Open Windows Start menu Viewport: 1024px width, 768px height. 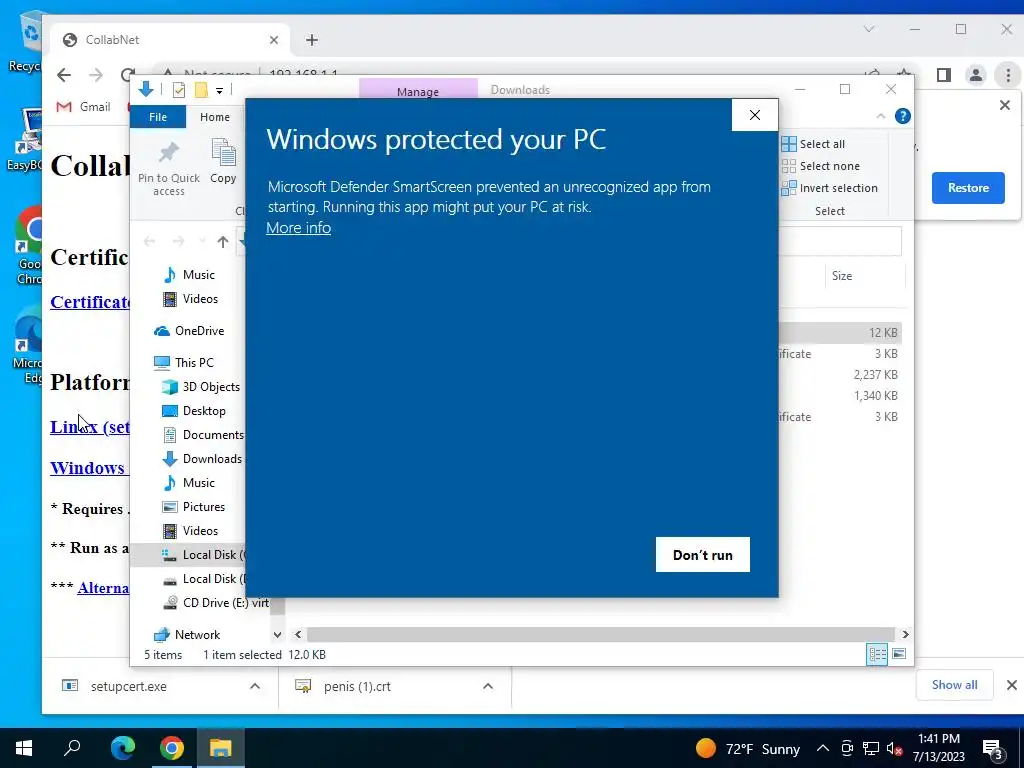point(24,748)
